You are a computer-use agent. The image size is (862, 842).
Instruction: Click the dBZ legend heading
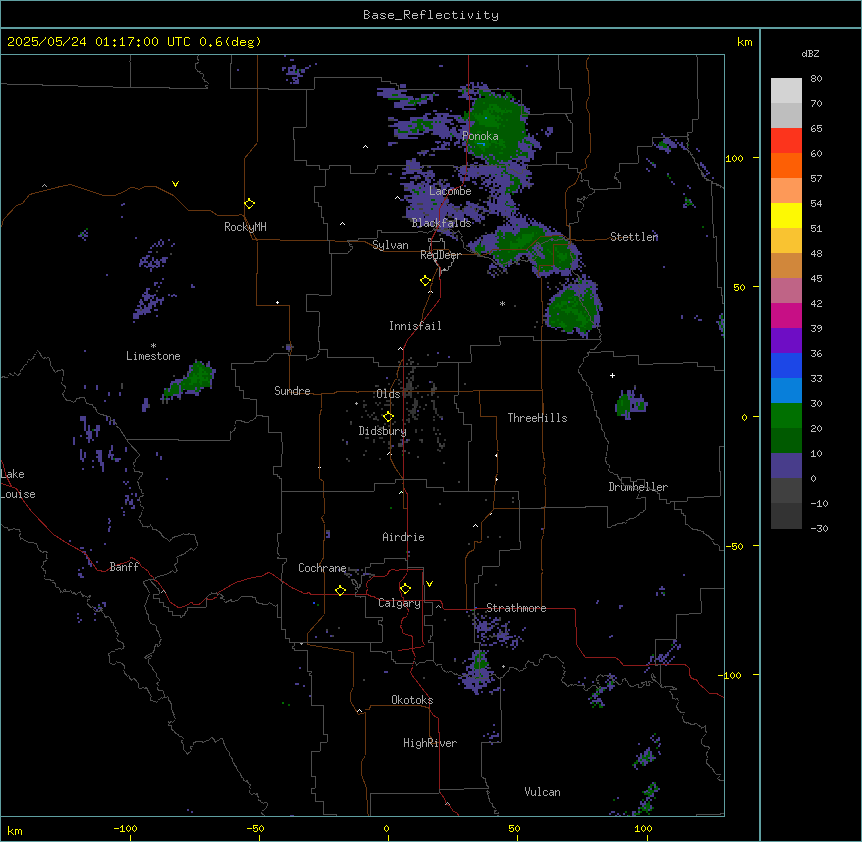point(810,53)
